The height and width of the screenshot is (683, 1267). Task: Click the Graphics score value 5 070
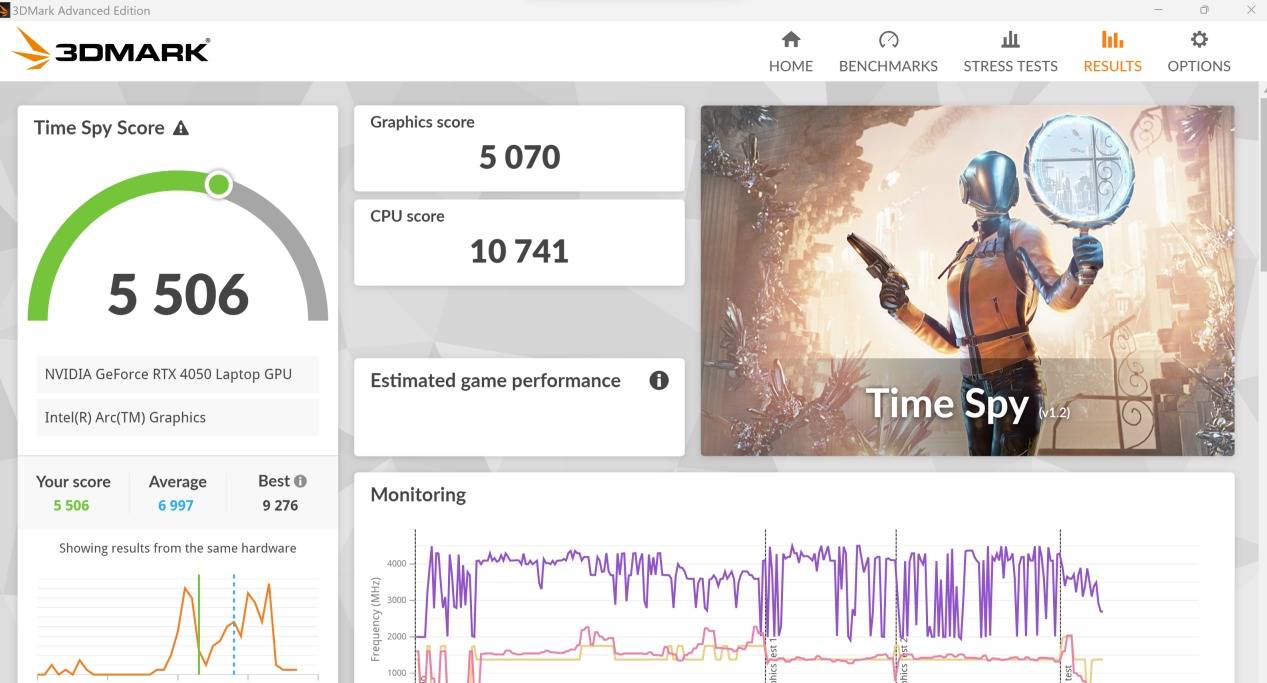coord(519,157)
